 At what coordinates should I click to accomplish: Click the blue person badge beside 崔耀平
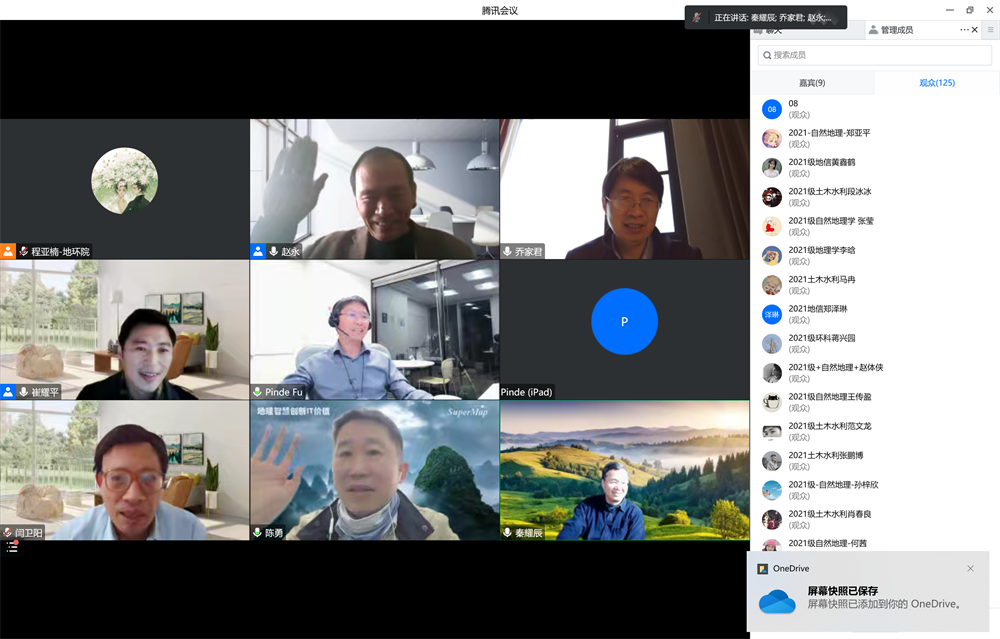tap(8, 392)
